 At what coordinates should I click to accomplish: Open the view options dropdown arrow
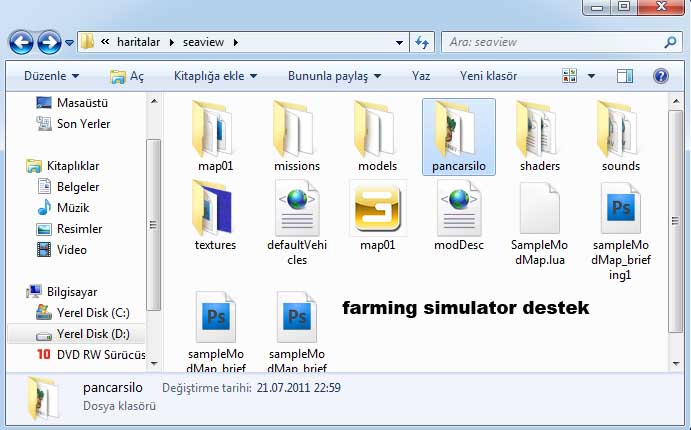591,76
